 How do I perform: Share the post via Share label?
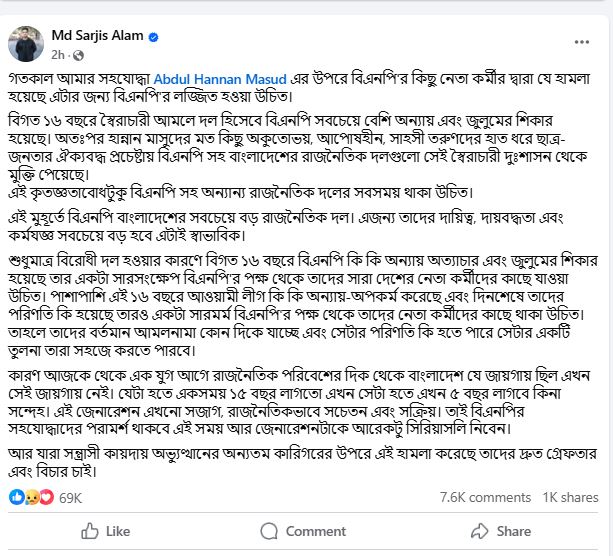pos(513,531)
